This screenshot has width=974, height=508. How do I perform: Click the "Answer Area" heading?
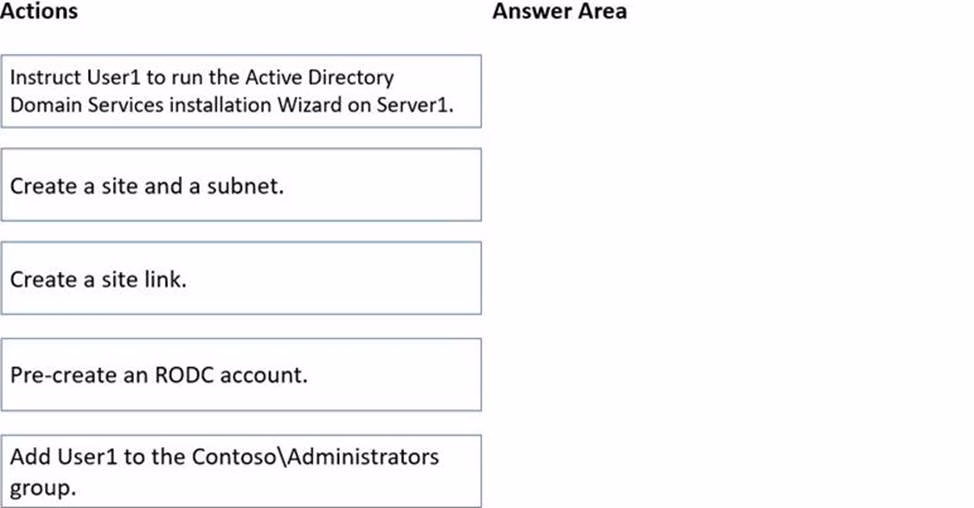[559, 12]
